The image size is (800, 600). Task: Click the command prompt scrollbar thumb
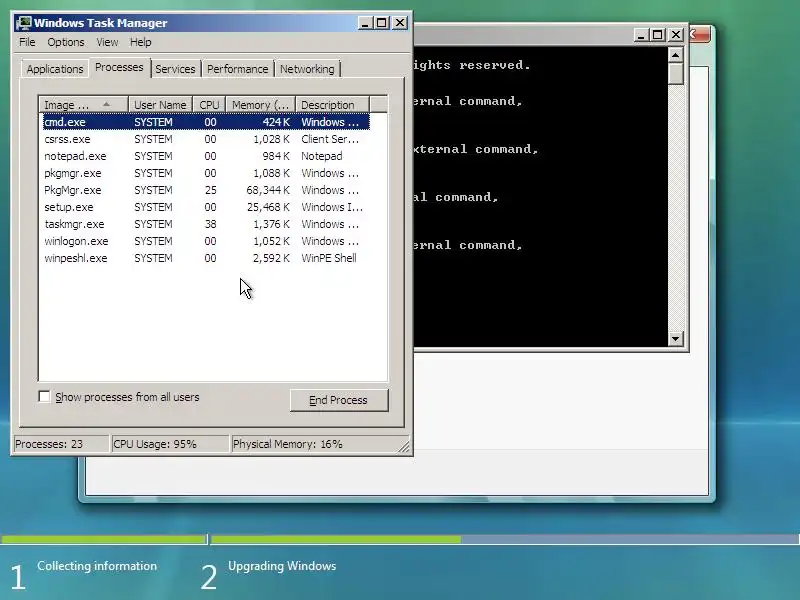point(676,73)
